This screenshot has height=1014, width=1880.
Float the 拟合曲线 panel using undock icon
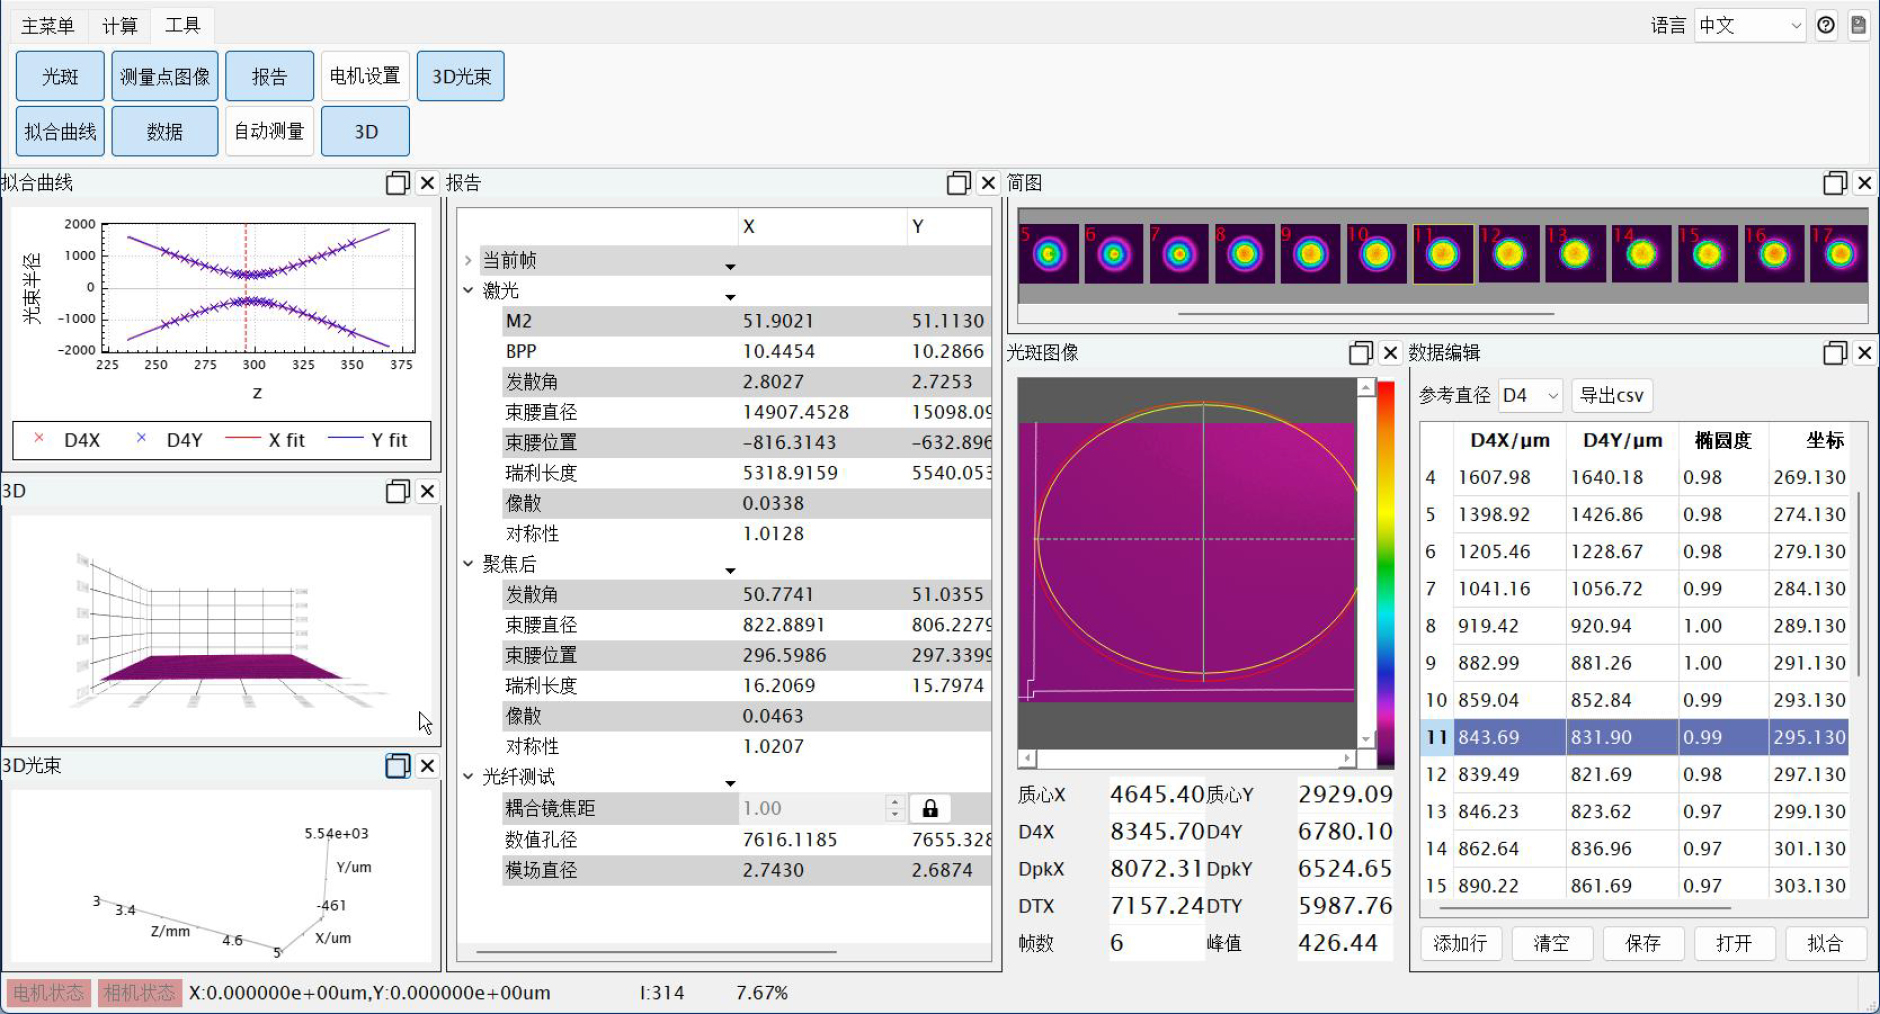(397, 183)
